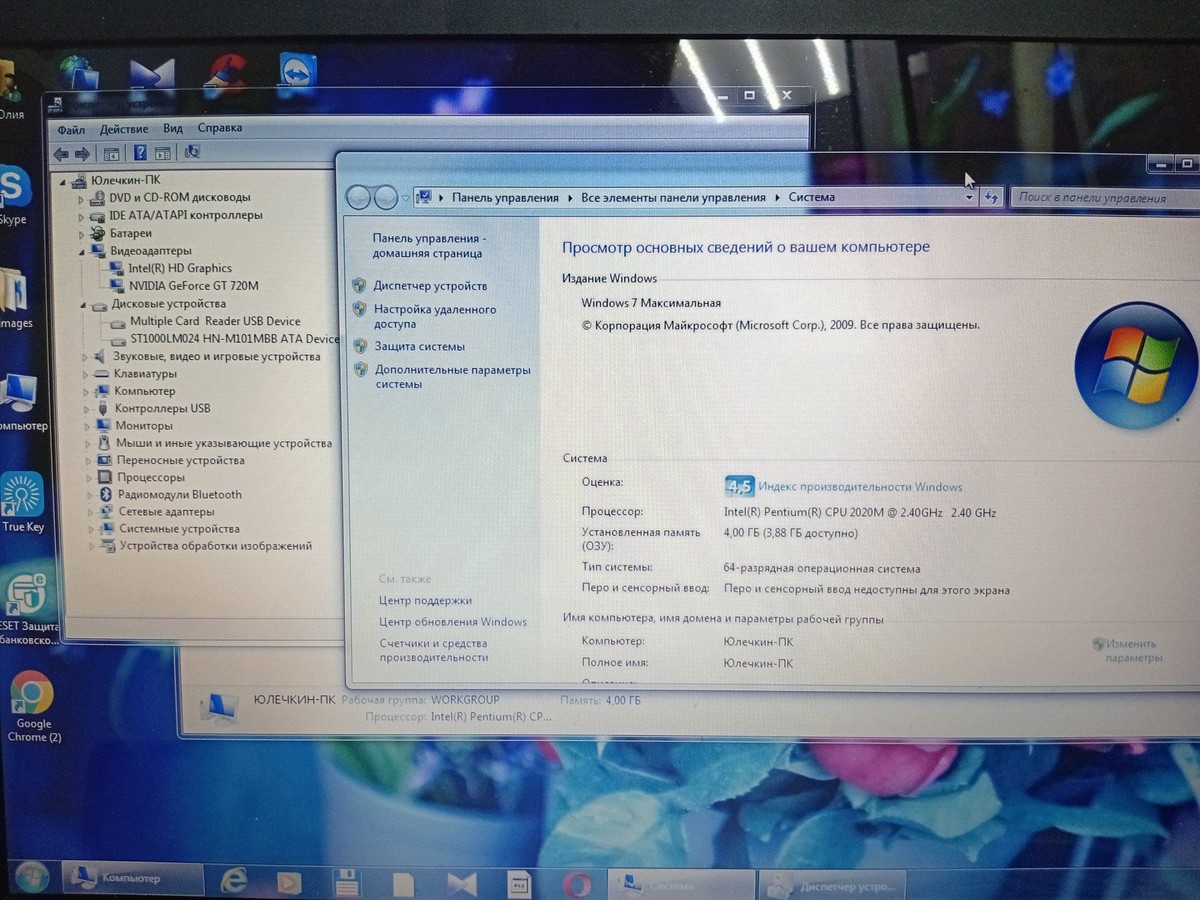
Task: Open the Диспетчер устройств link in sidebar
Action: pos(430,286)
